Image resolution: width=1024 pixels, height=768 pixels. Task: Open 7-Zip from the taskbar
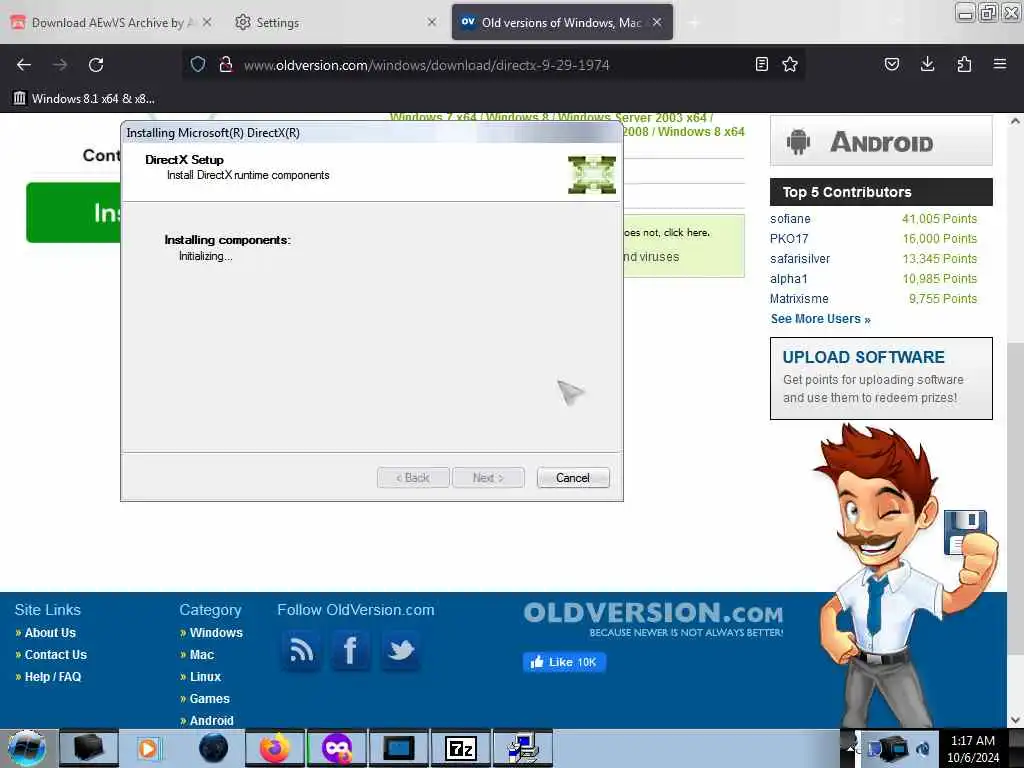click(x=460, y=748)
